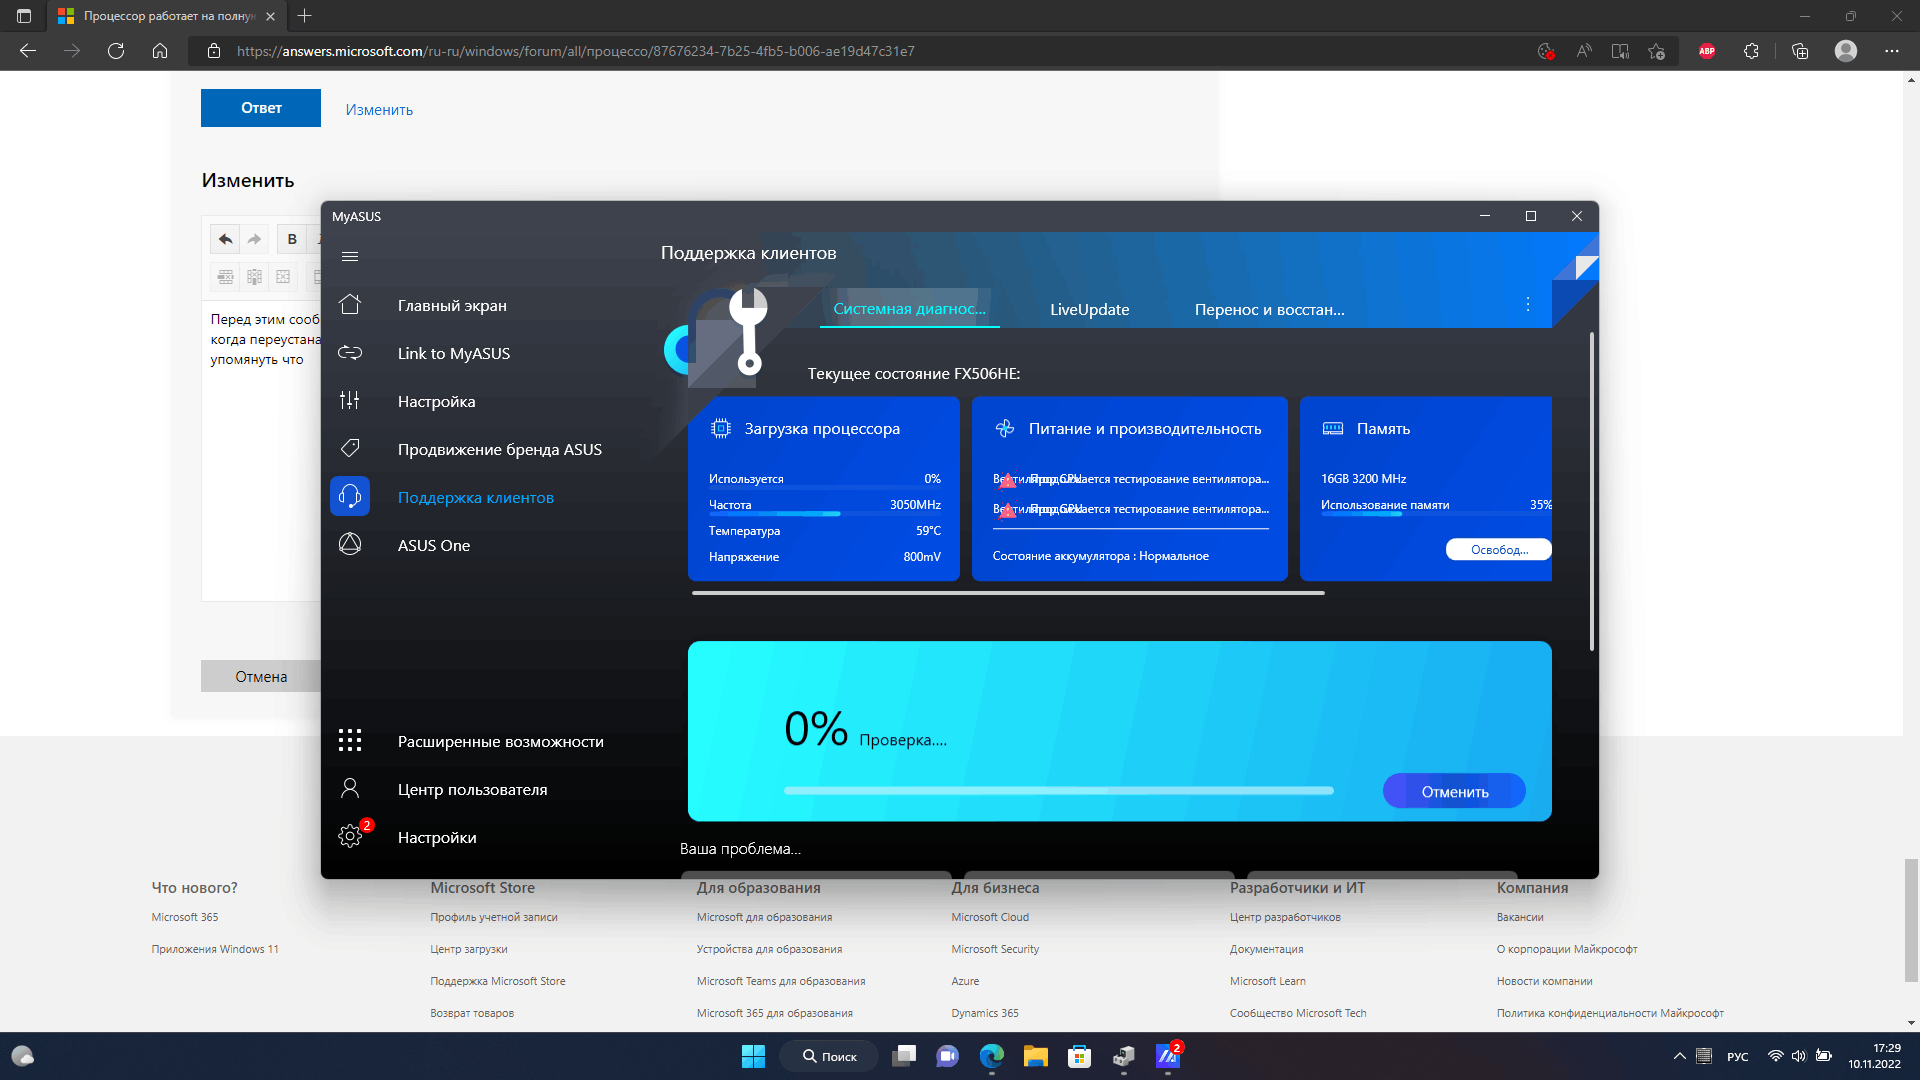Click the undo arrow in forum editor

tap(225, 239)
